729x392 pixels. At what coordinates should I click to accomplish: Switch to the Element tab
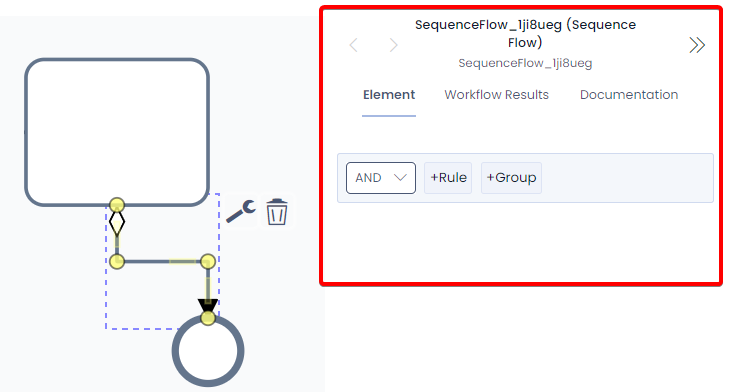point(389,95)
